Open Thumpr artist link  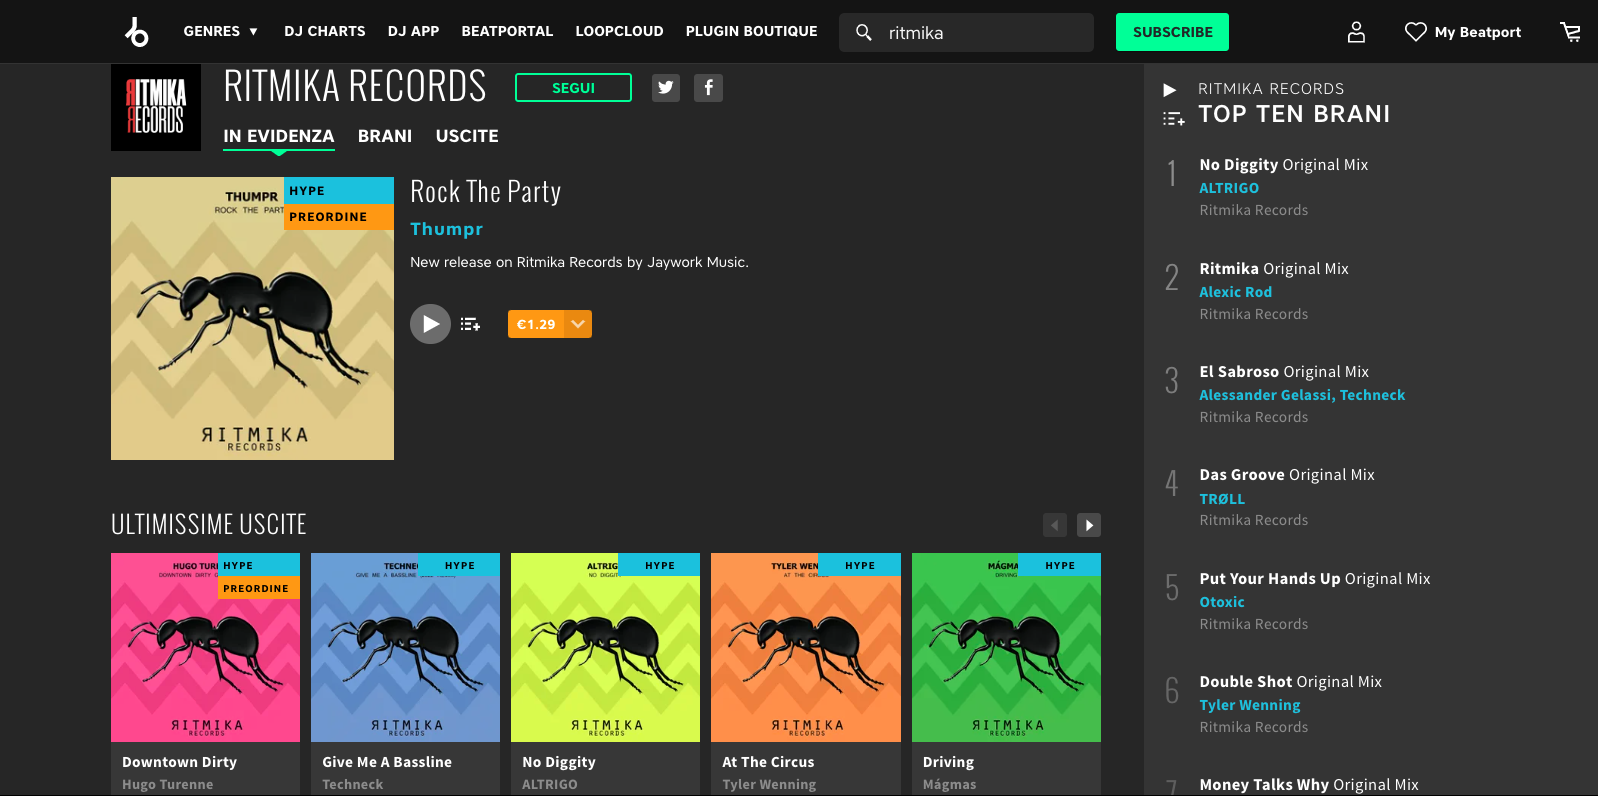[447, 229]
